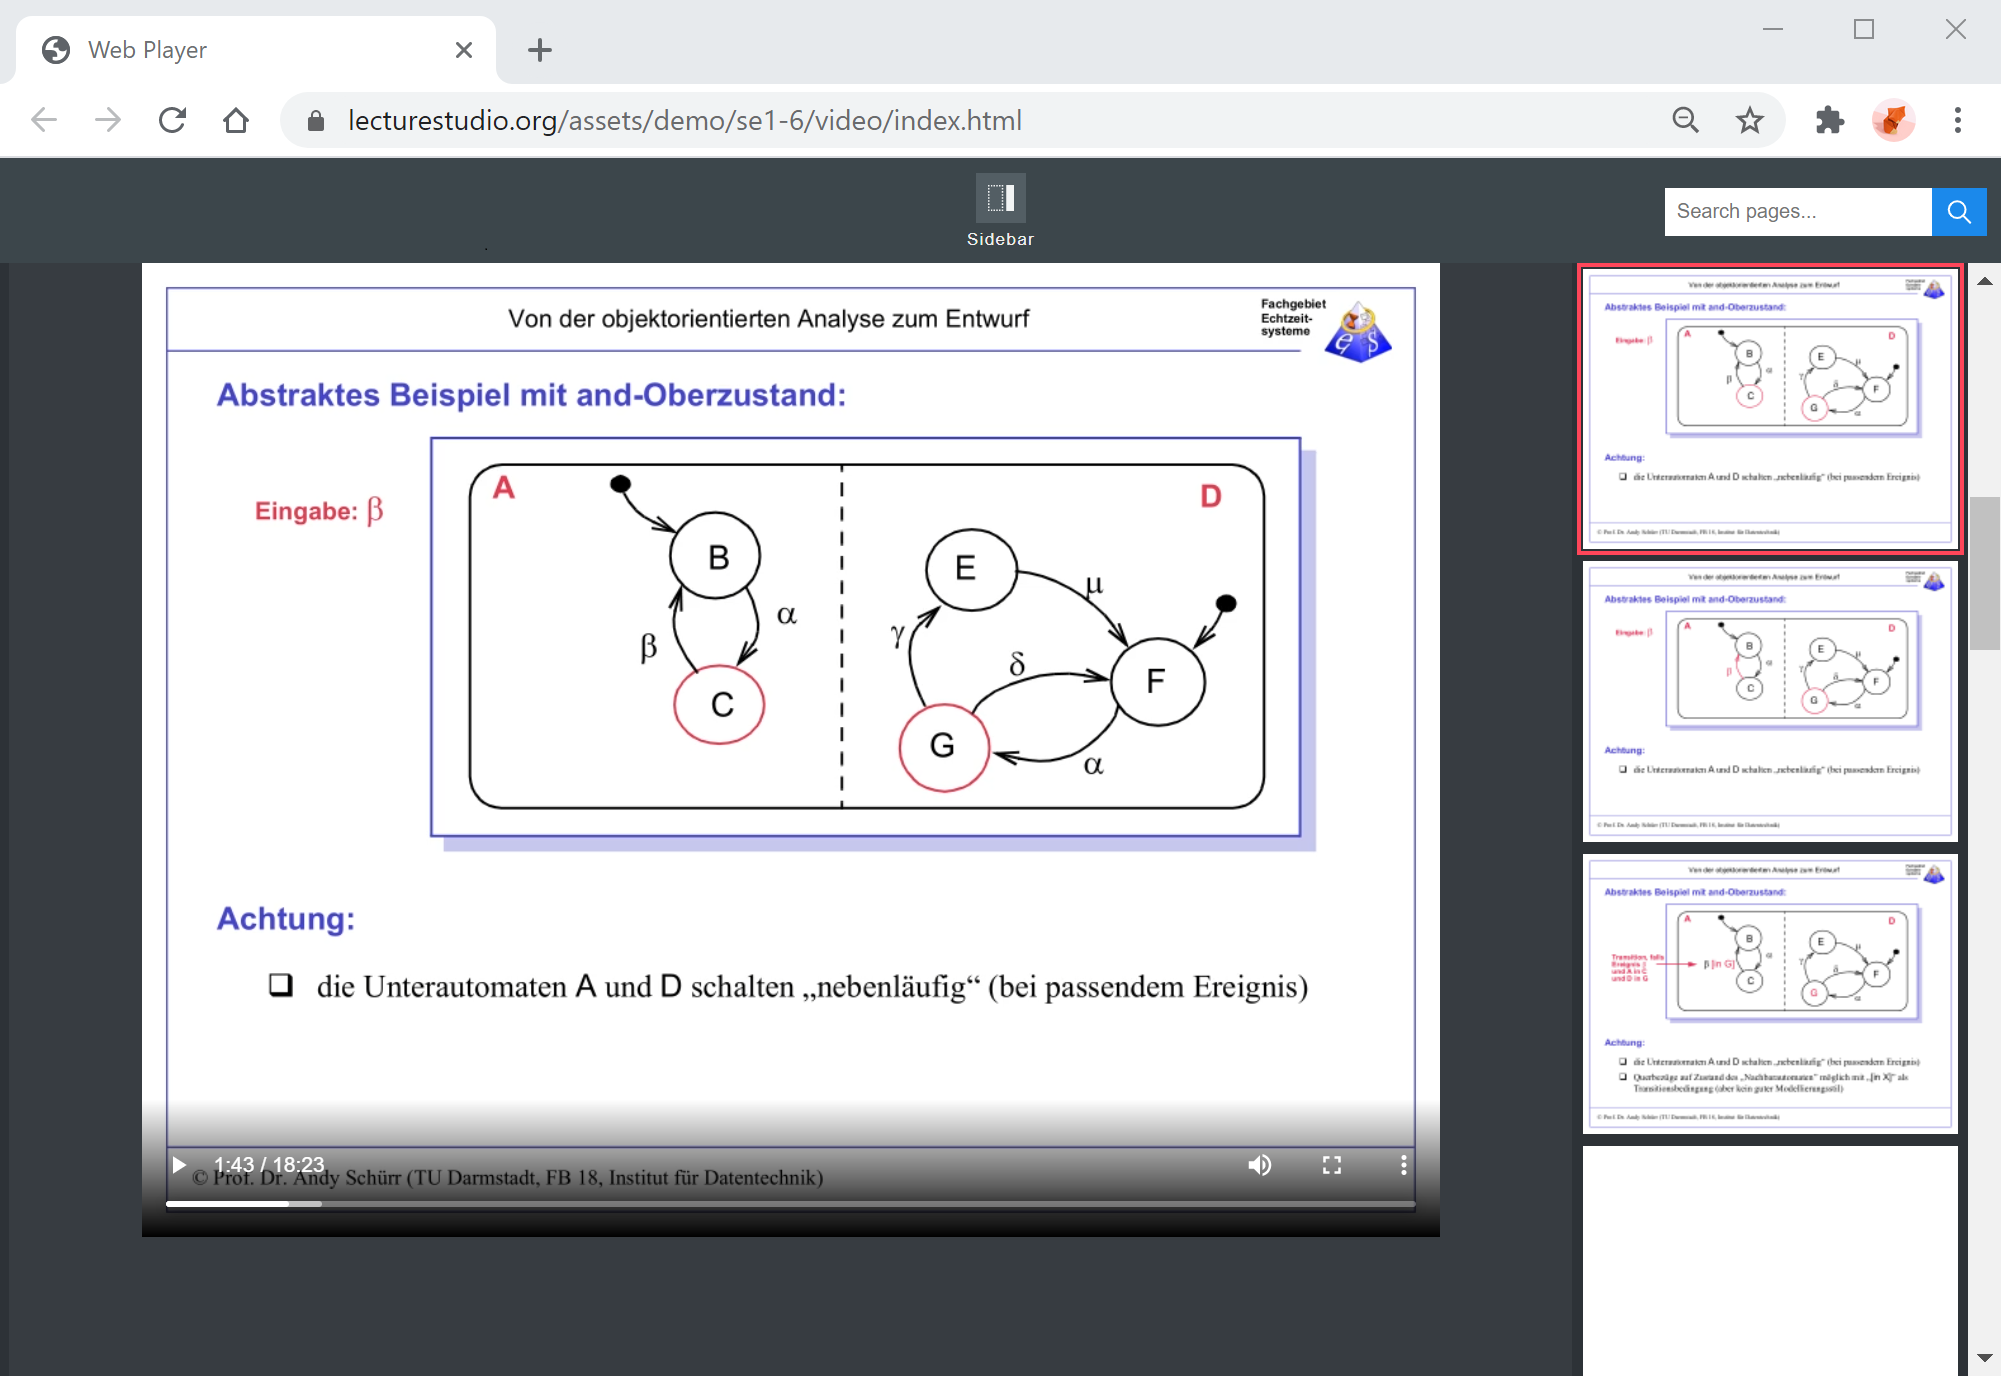The width and height of the screenshot is (2001, 1376).
Task: Go back in browser history
Action: [x=44, y=121]
